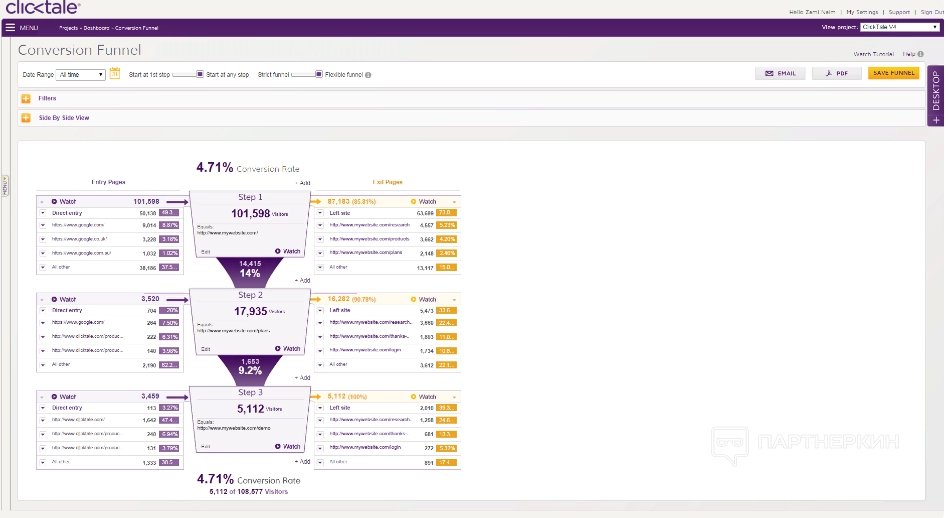Expand the mywebsite.com/plans exit row
The image size is (950, 518).
pyautogui.click(x=321, y=253)
